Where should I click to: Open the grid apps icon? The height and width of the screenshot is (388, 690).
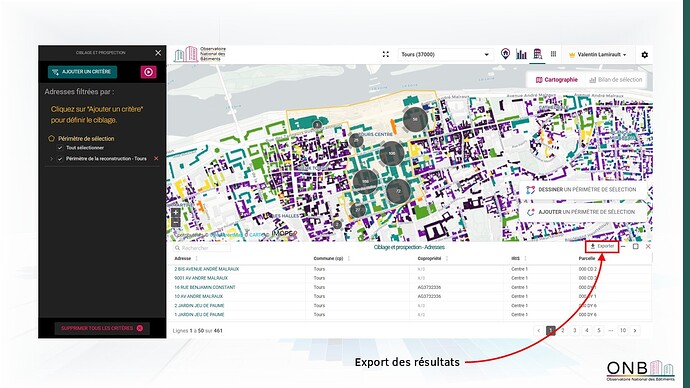553,54
